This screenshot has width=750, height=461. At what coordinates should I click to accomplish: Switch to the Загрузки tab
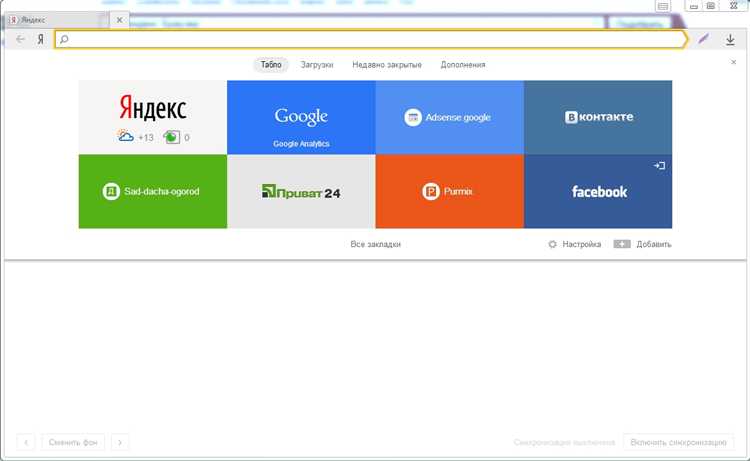pos(317,65)
